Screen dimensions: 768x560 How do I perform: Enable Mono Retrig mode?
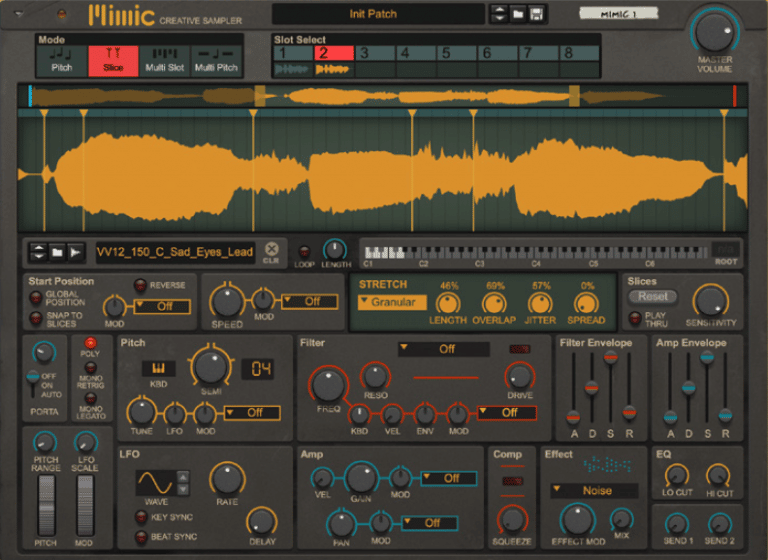[90, 367]
